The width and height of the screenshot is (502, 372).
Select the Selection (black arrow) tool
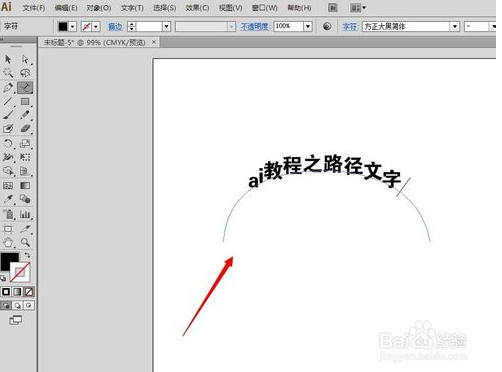[x=8, y=59]
